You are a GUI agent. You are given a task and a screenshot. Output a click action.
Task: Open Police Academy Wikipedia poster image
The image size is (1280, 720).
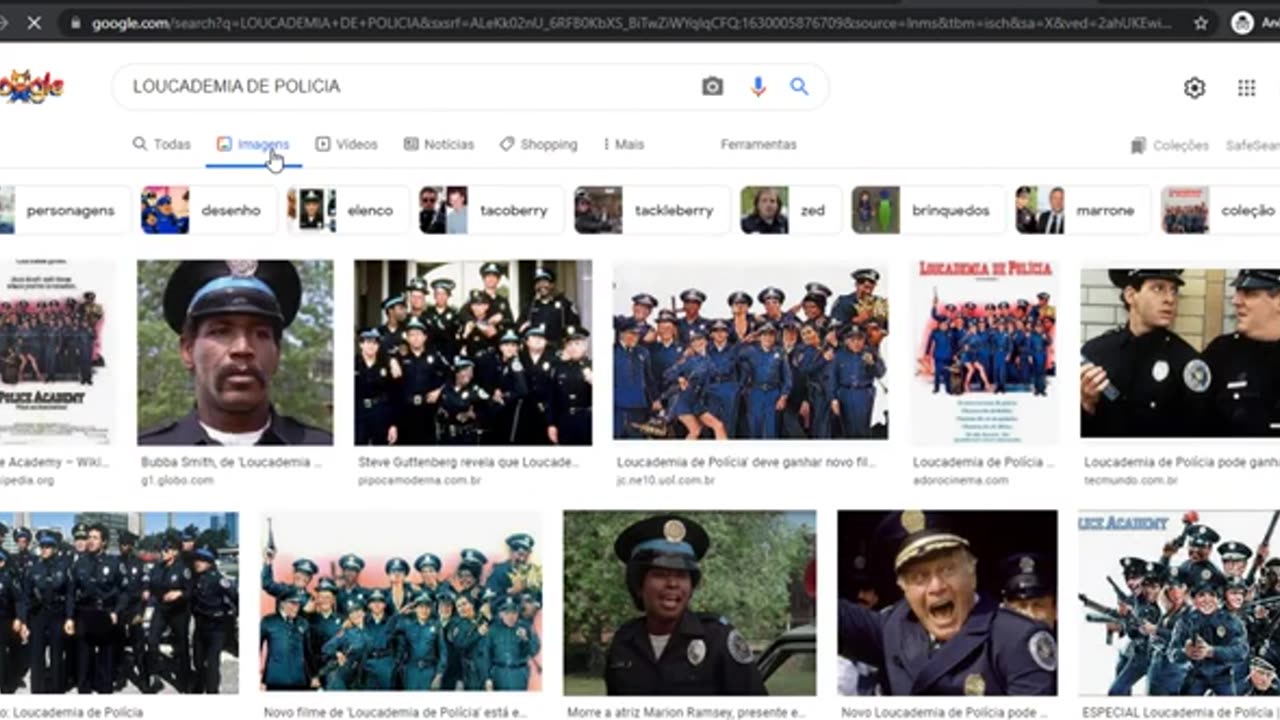click(x=56, y=352)
